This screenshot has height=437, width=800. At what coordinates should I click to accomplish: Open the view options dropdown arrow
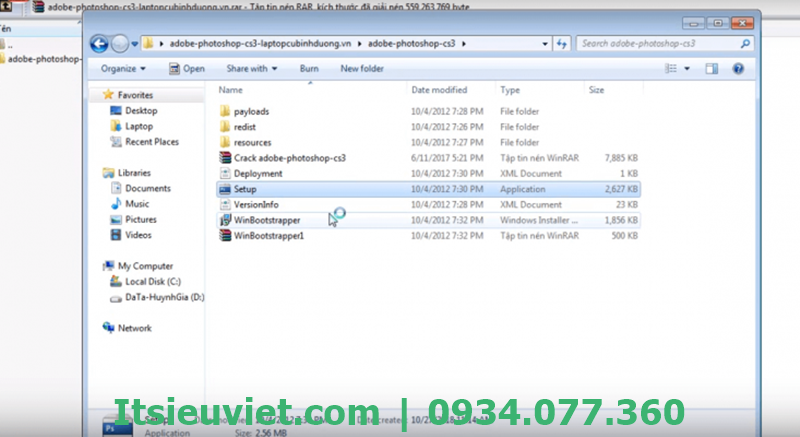[x=687, y=68]
